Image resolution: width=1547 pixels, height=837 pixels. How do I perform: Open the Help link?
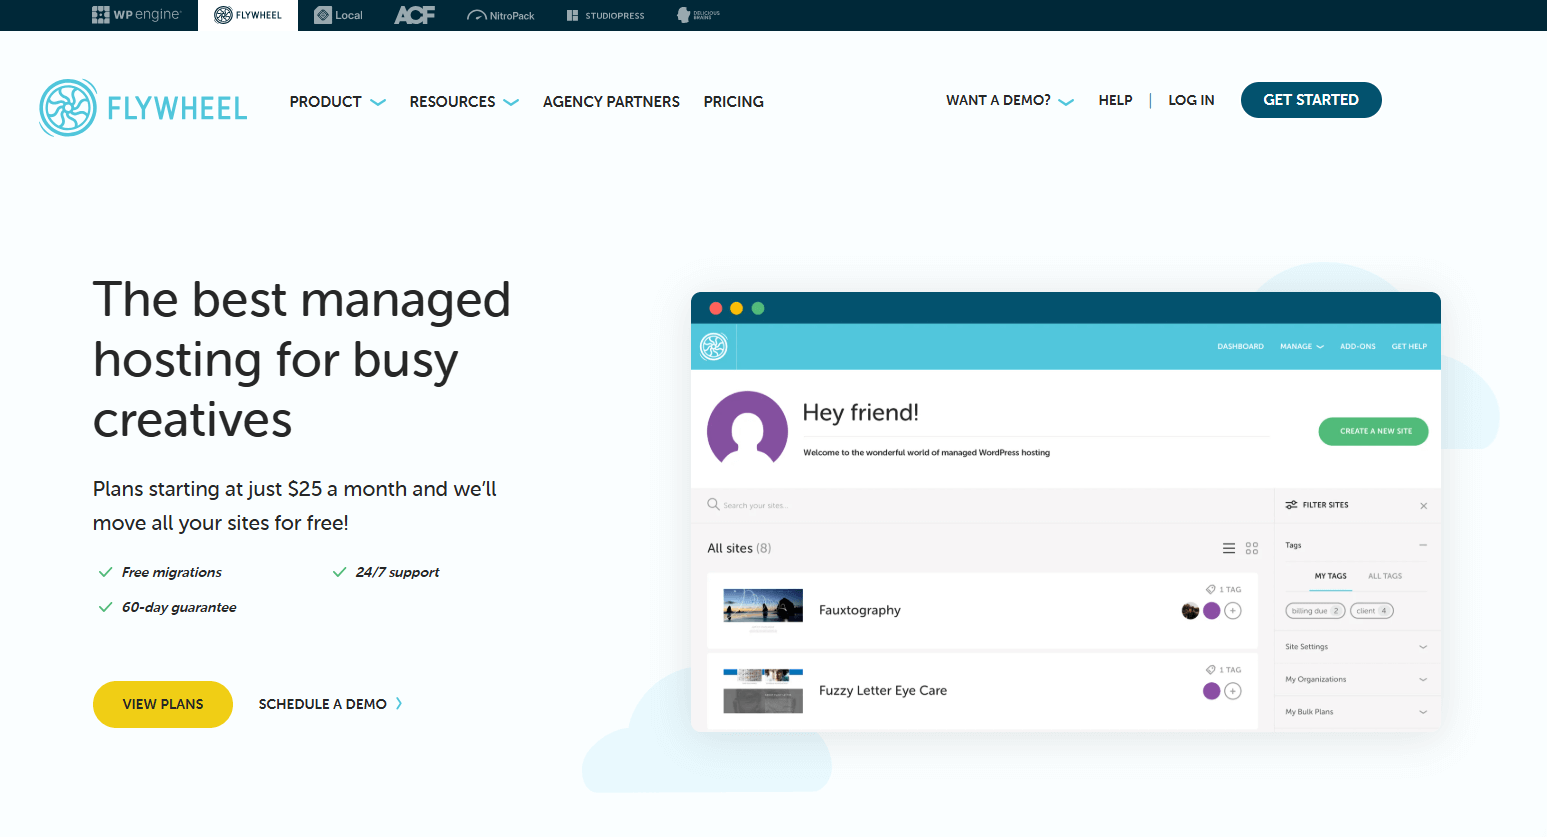click(1115, 100)
